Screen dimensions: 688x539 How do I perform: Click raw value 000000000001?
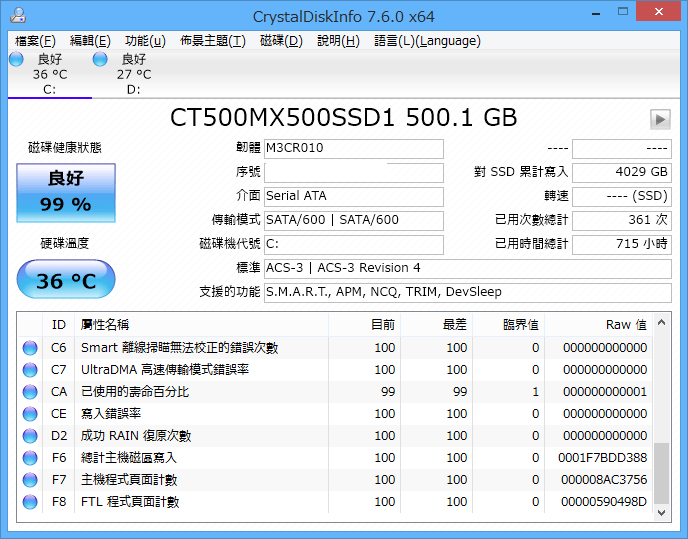[605, 392]
